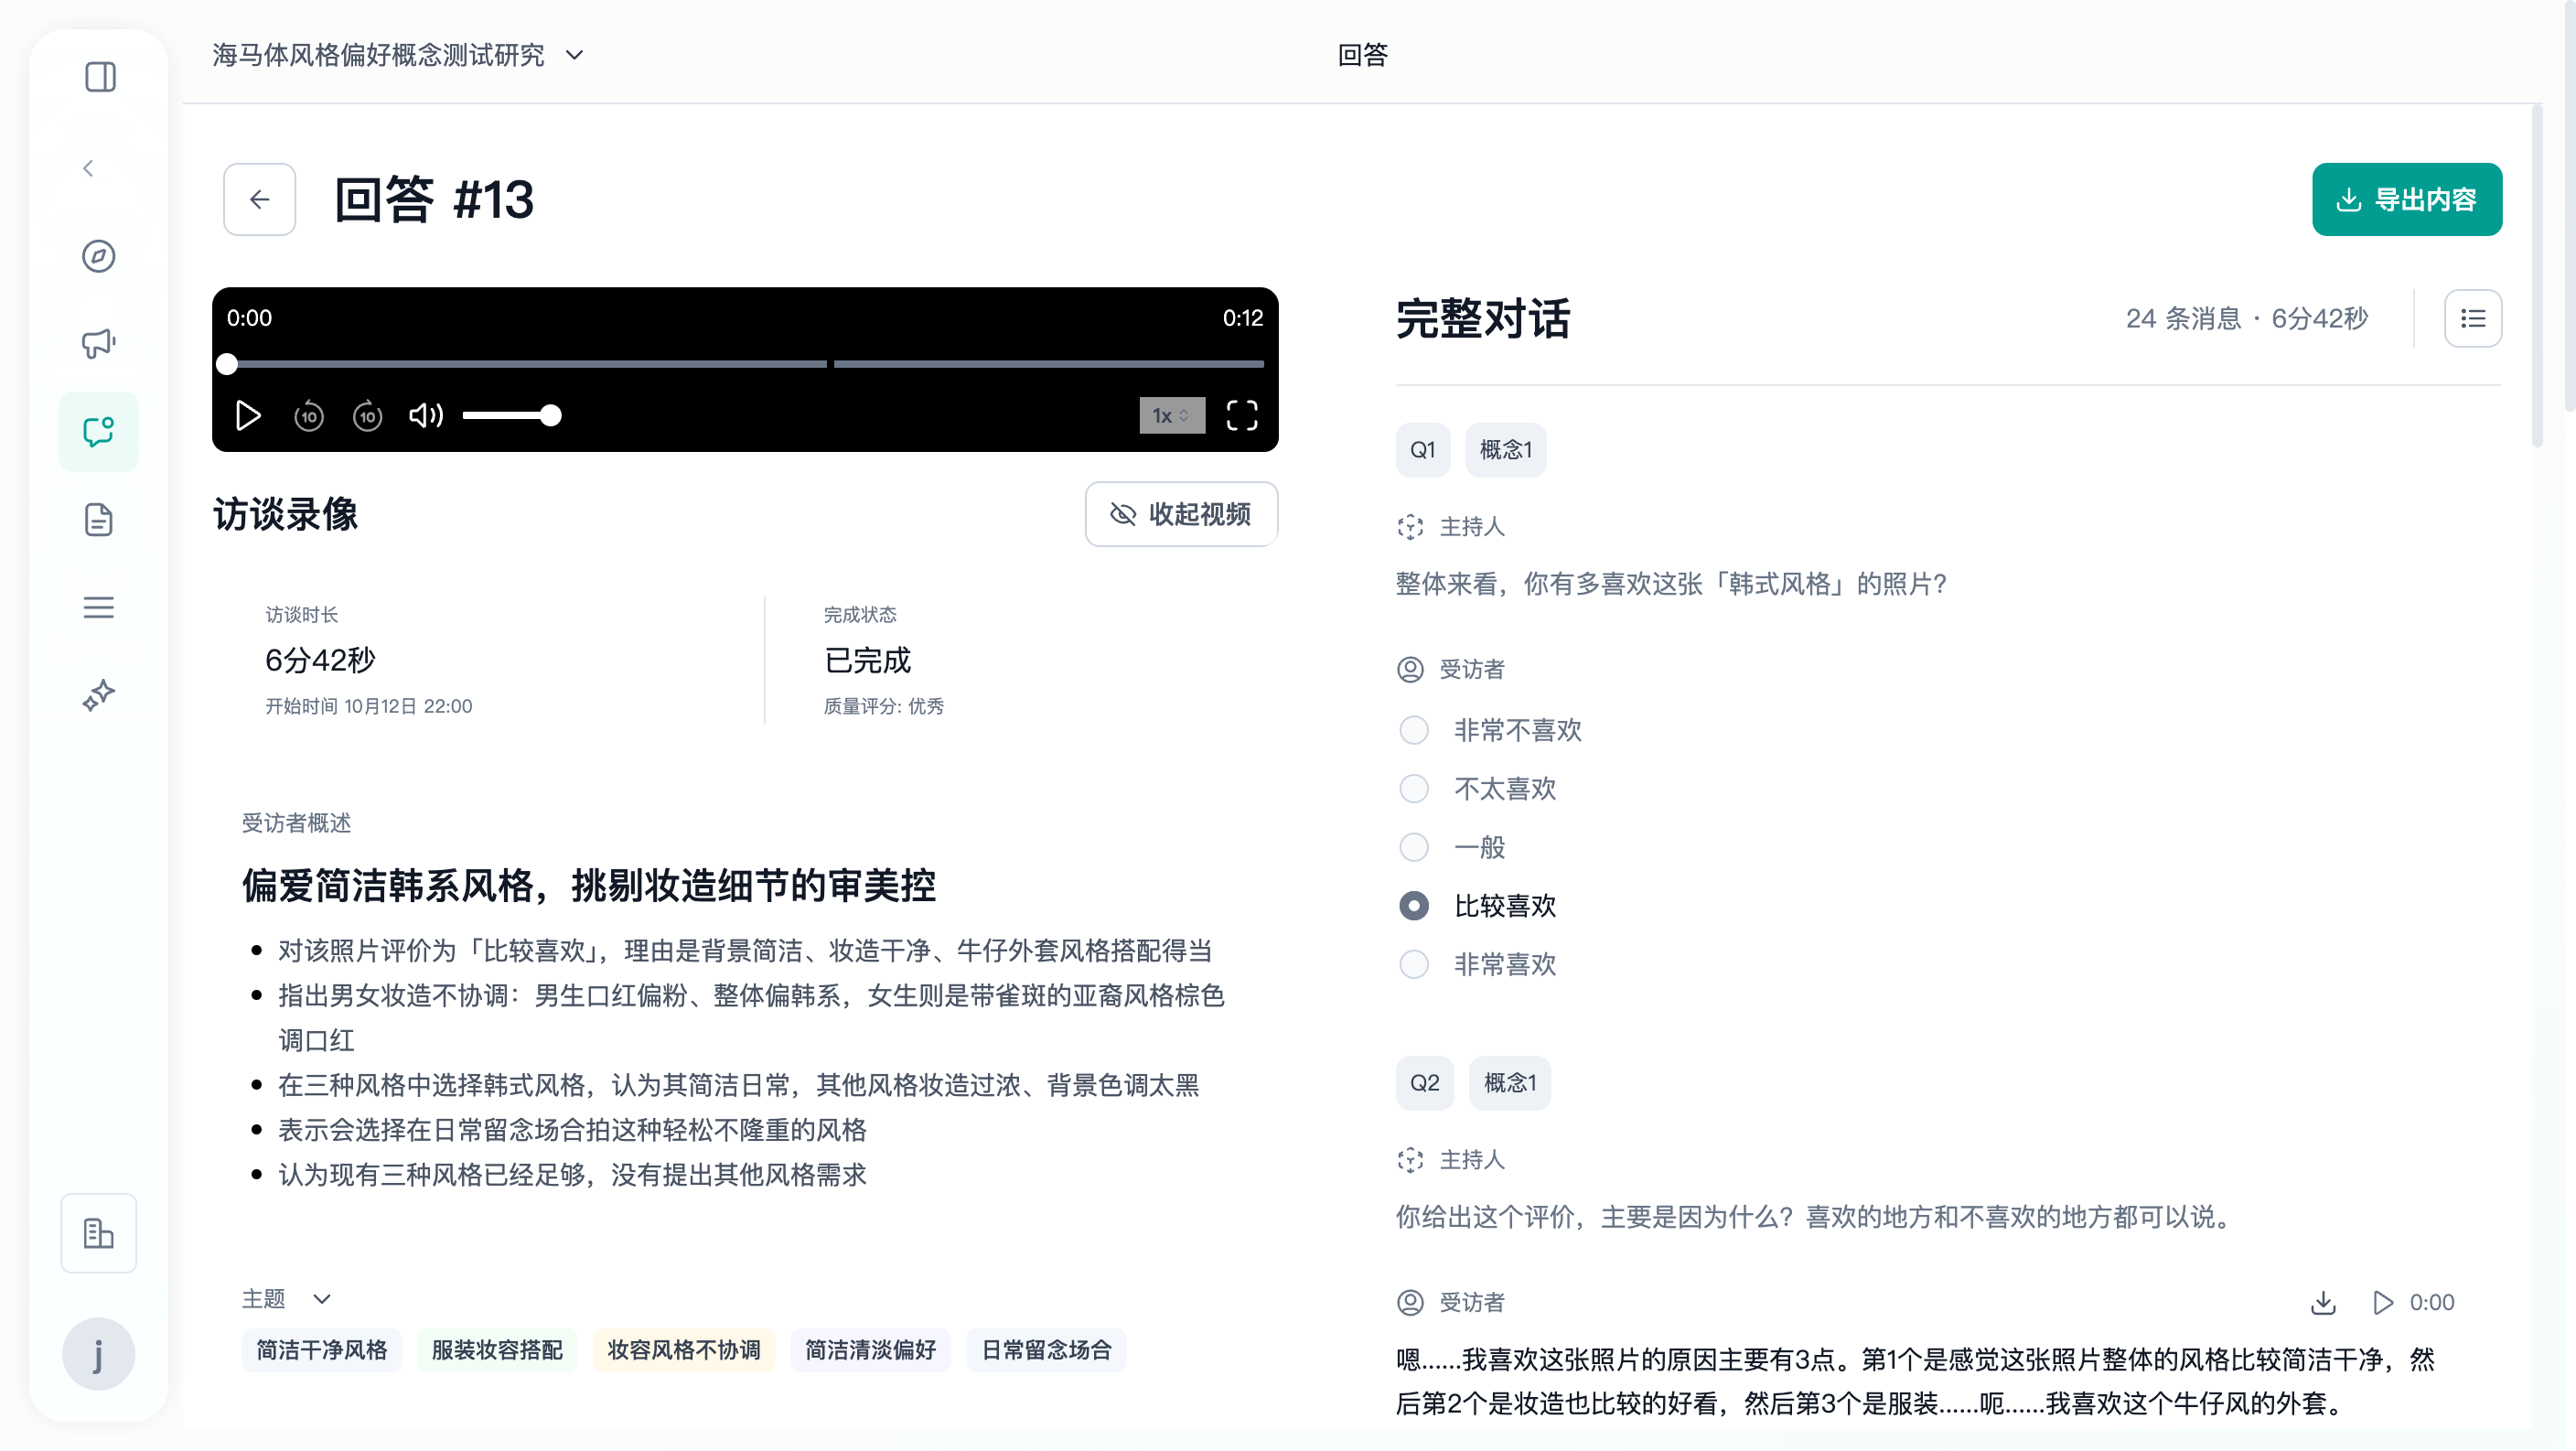The image size is (2576, 1451).
Task: Enter fullscreen video mode
Action: click(x=1241, y=415)
